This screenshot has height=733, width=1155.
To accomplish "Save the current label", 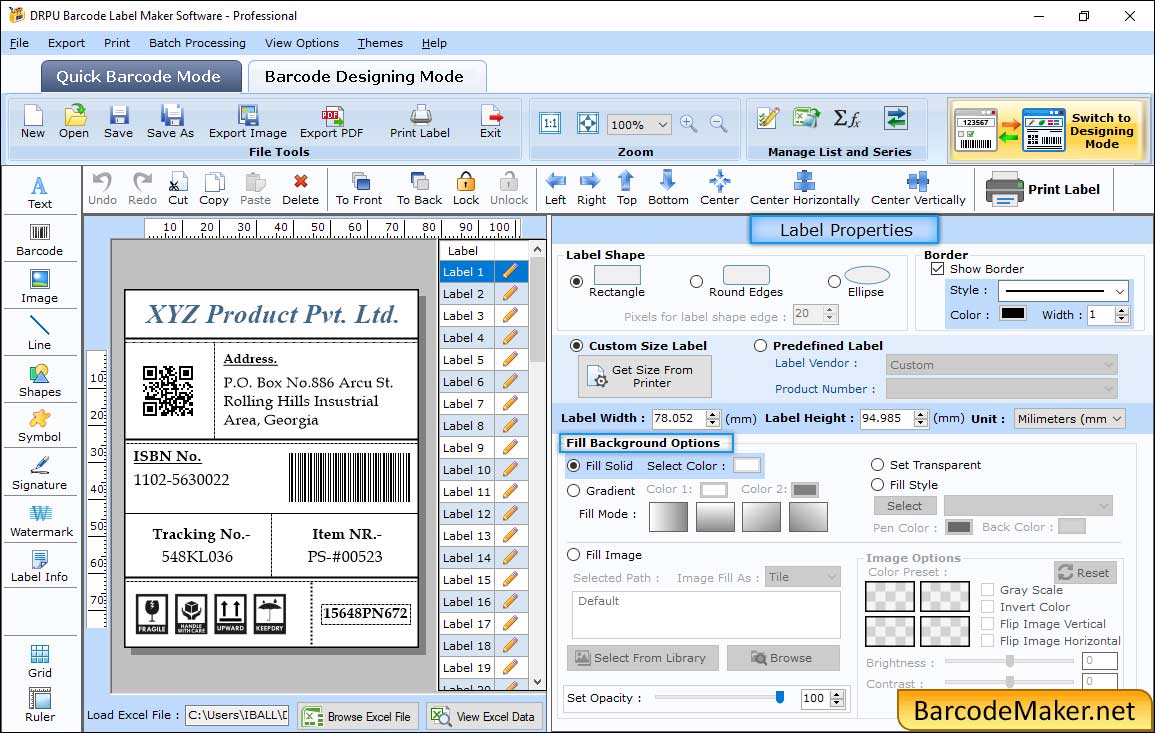I will point(118,122).
